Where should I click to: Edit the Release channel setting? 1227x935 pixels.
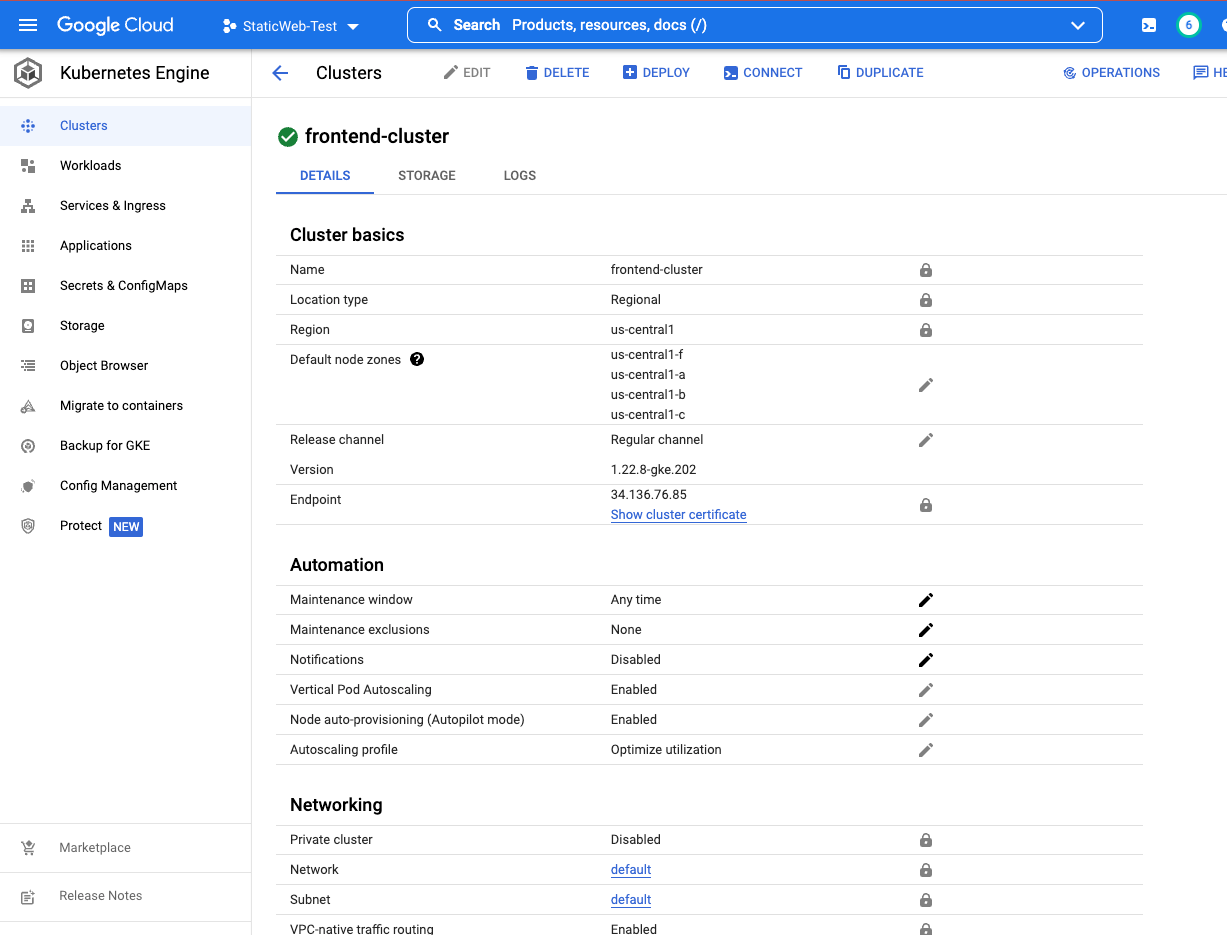coord(925,440)
